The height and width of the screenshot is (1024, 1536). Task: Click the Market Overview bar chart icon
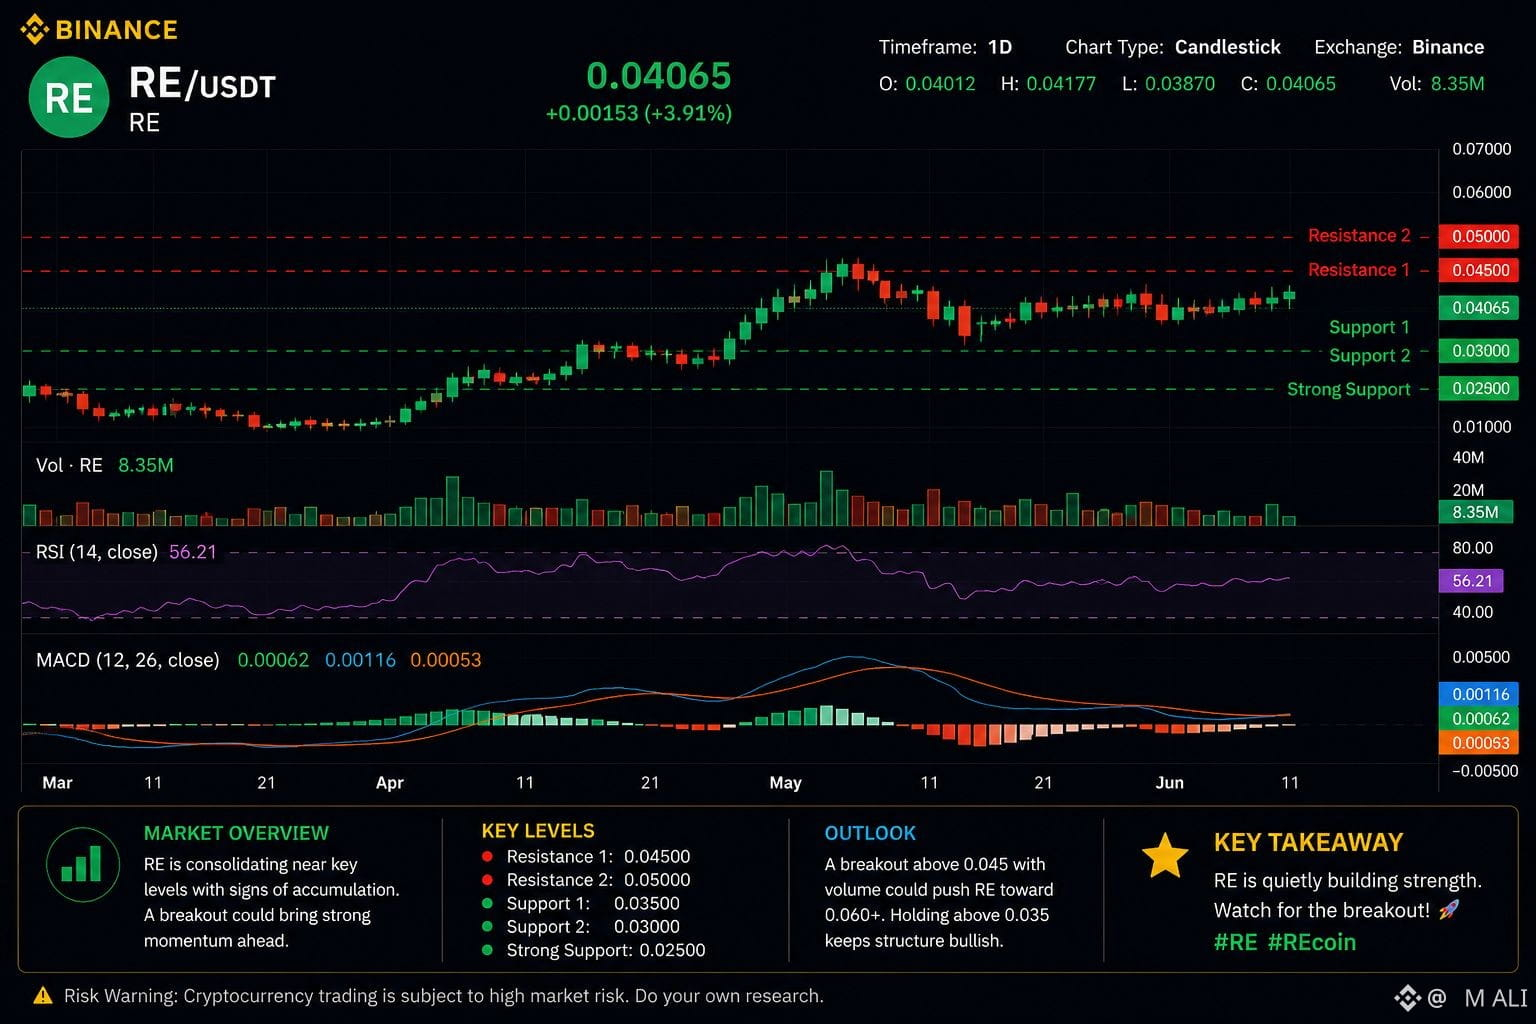82,863
